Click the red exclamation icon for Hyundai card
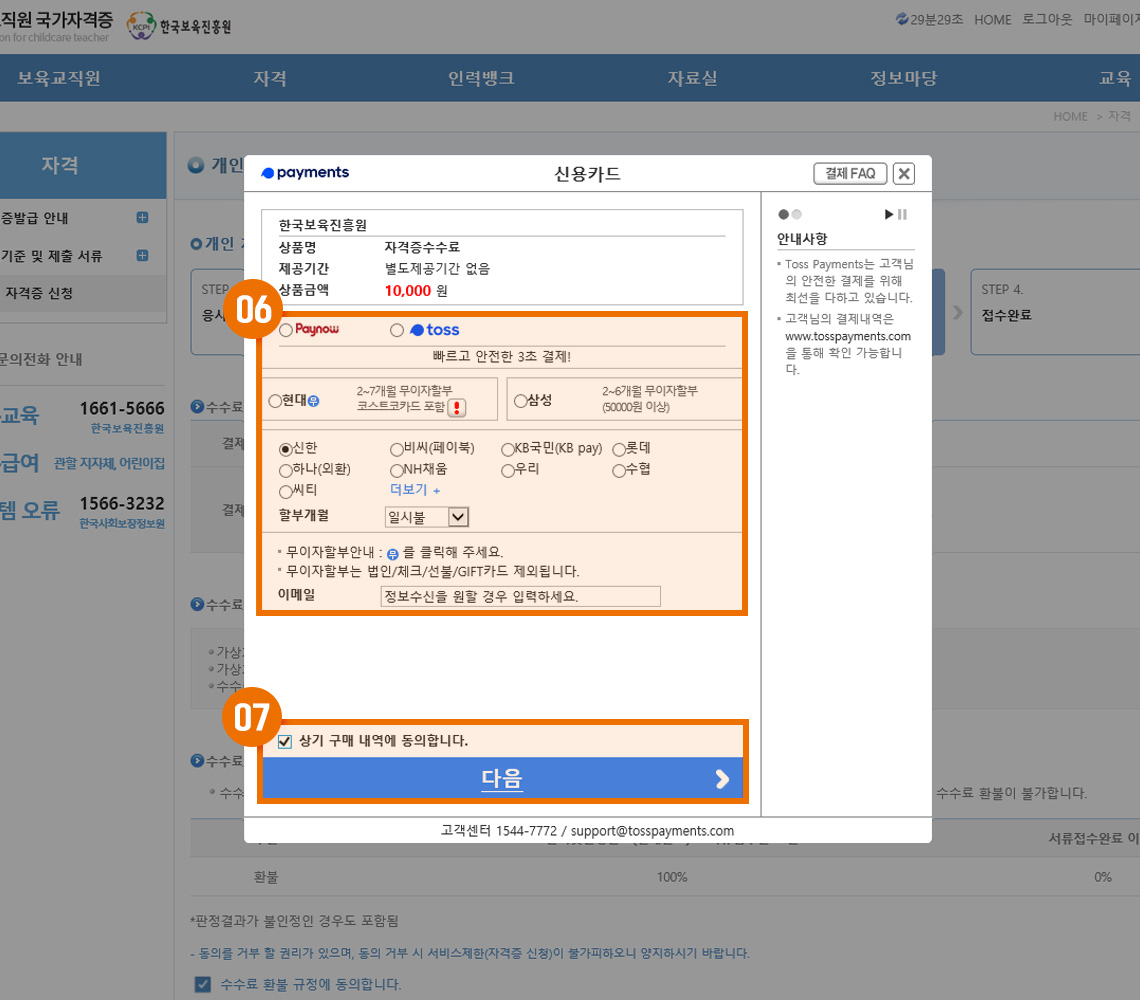This screenshot has width=1140, height=1000. tap(457, 407)
